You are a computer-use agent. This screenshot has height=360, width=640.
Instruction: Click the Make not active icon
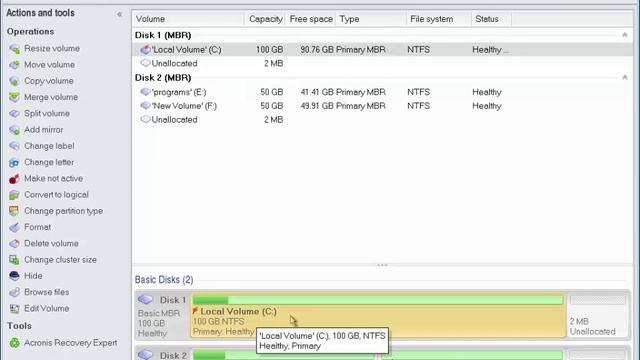15,179
